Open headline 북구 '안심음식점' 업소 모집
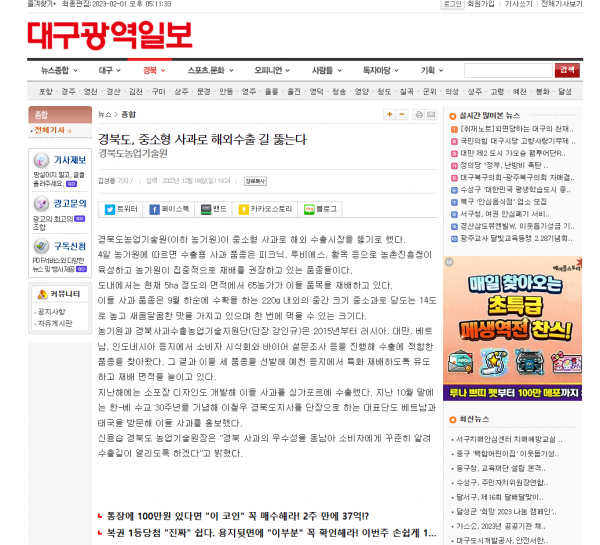Viewport: 600px width, 545px height. pyautogui.click(x=503, y=202)
